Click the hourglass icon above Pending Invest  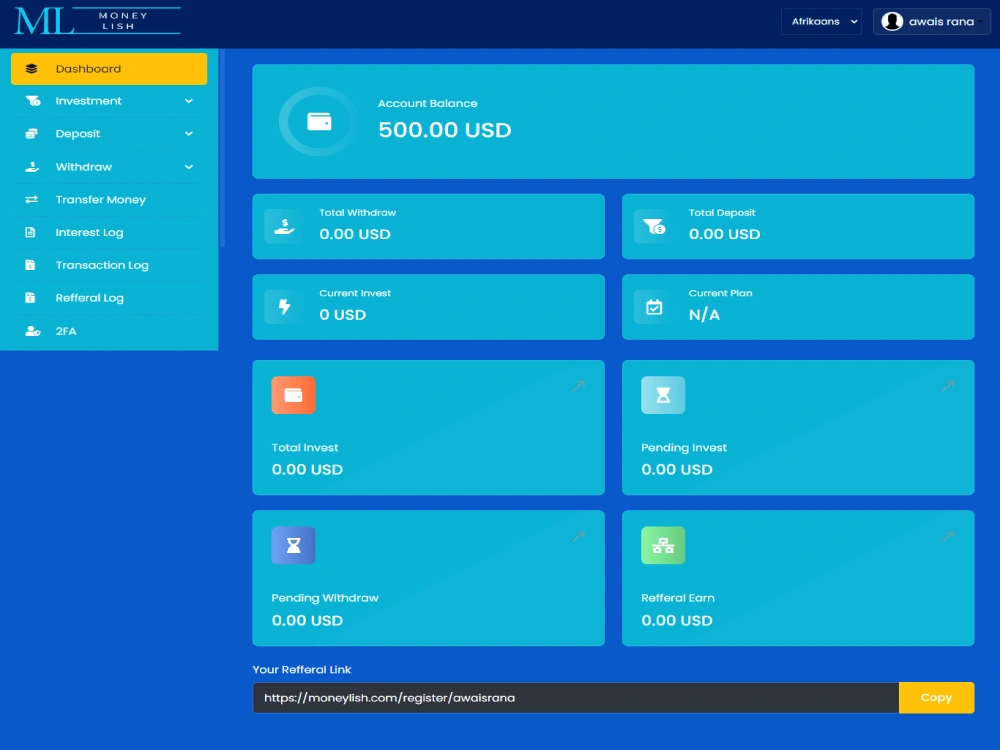[663, 395]
